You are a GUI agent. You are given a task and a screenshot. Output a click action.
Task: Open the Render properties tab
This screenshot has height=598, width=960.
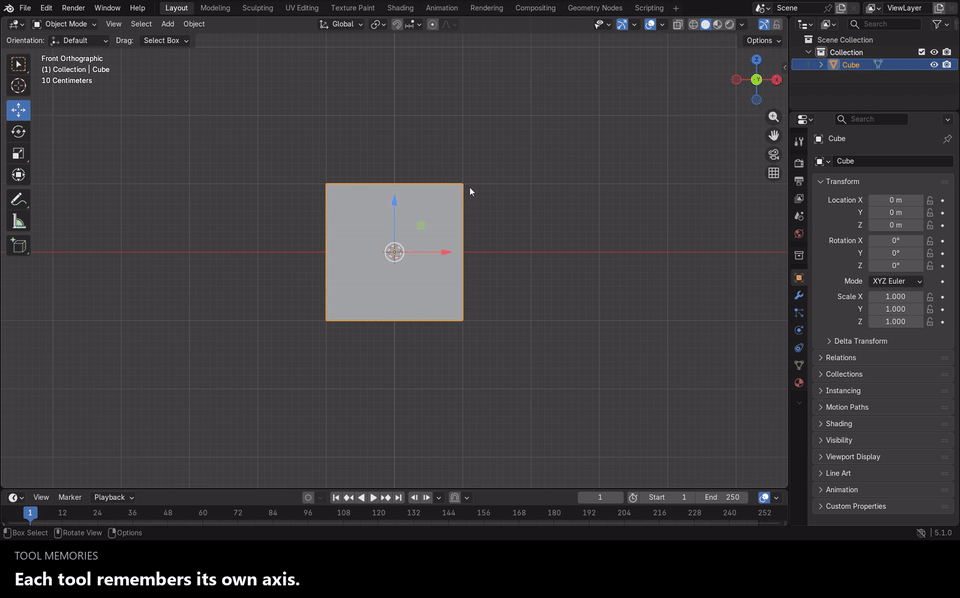[x=799, y=163]
